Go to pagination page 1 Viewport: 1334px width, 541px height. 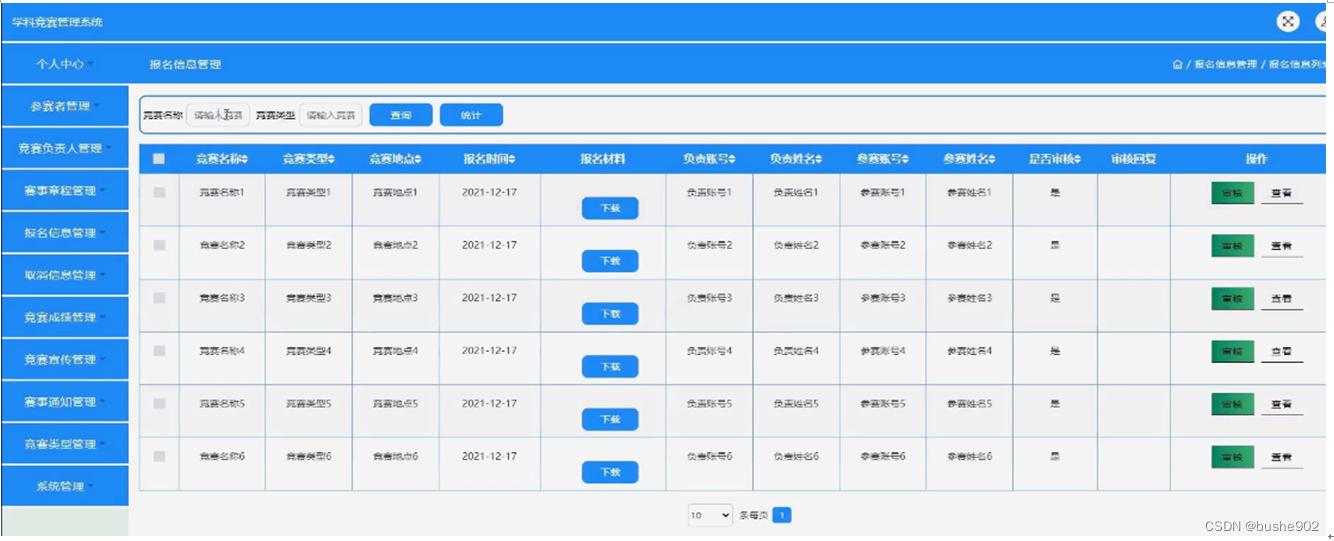click(782, 516)
